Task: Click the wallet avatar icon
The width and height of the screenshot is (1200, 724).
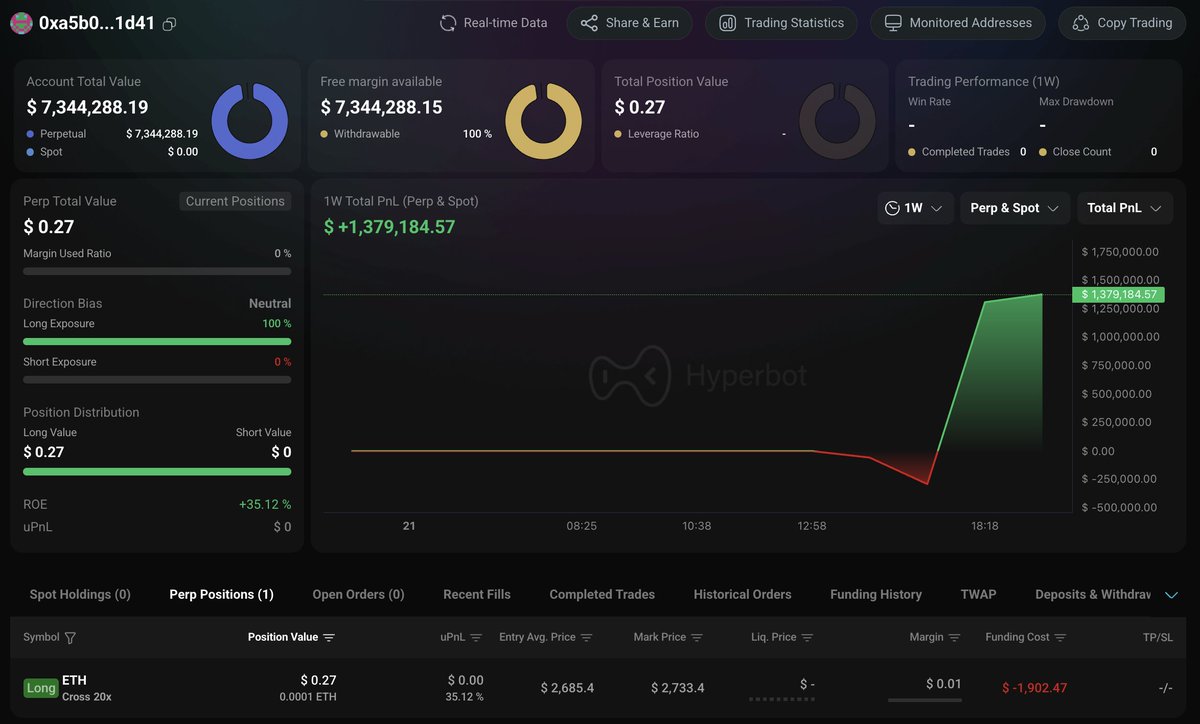Action: (x=21, y=23)
